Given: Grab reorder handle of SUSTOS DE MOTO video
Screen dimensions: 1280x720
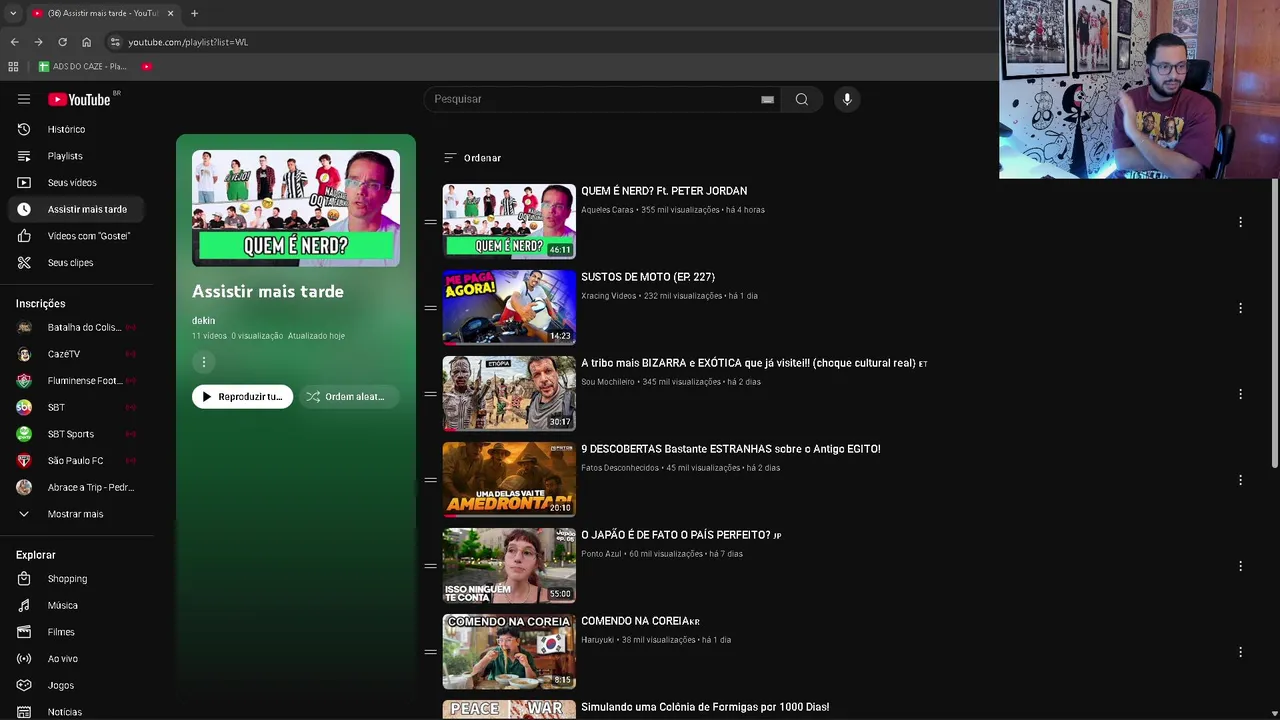Looking at the screenshot, I should tap(430, 308).
